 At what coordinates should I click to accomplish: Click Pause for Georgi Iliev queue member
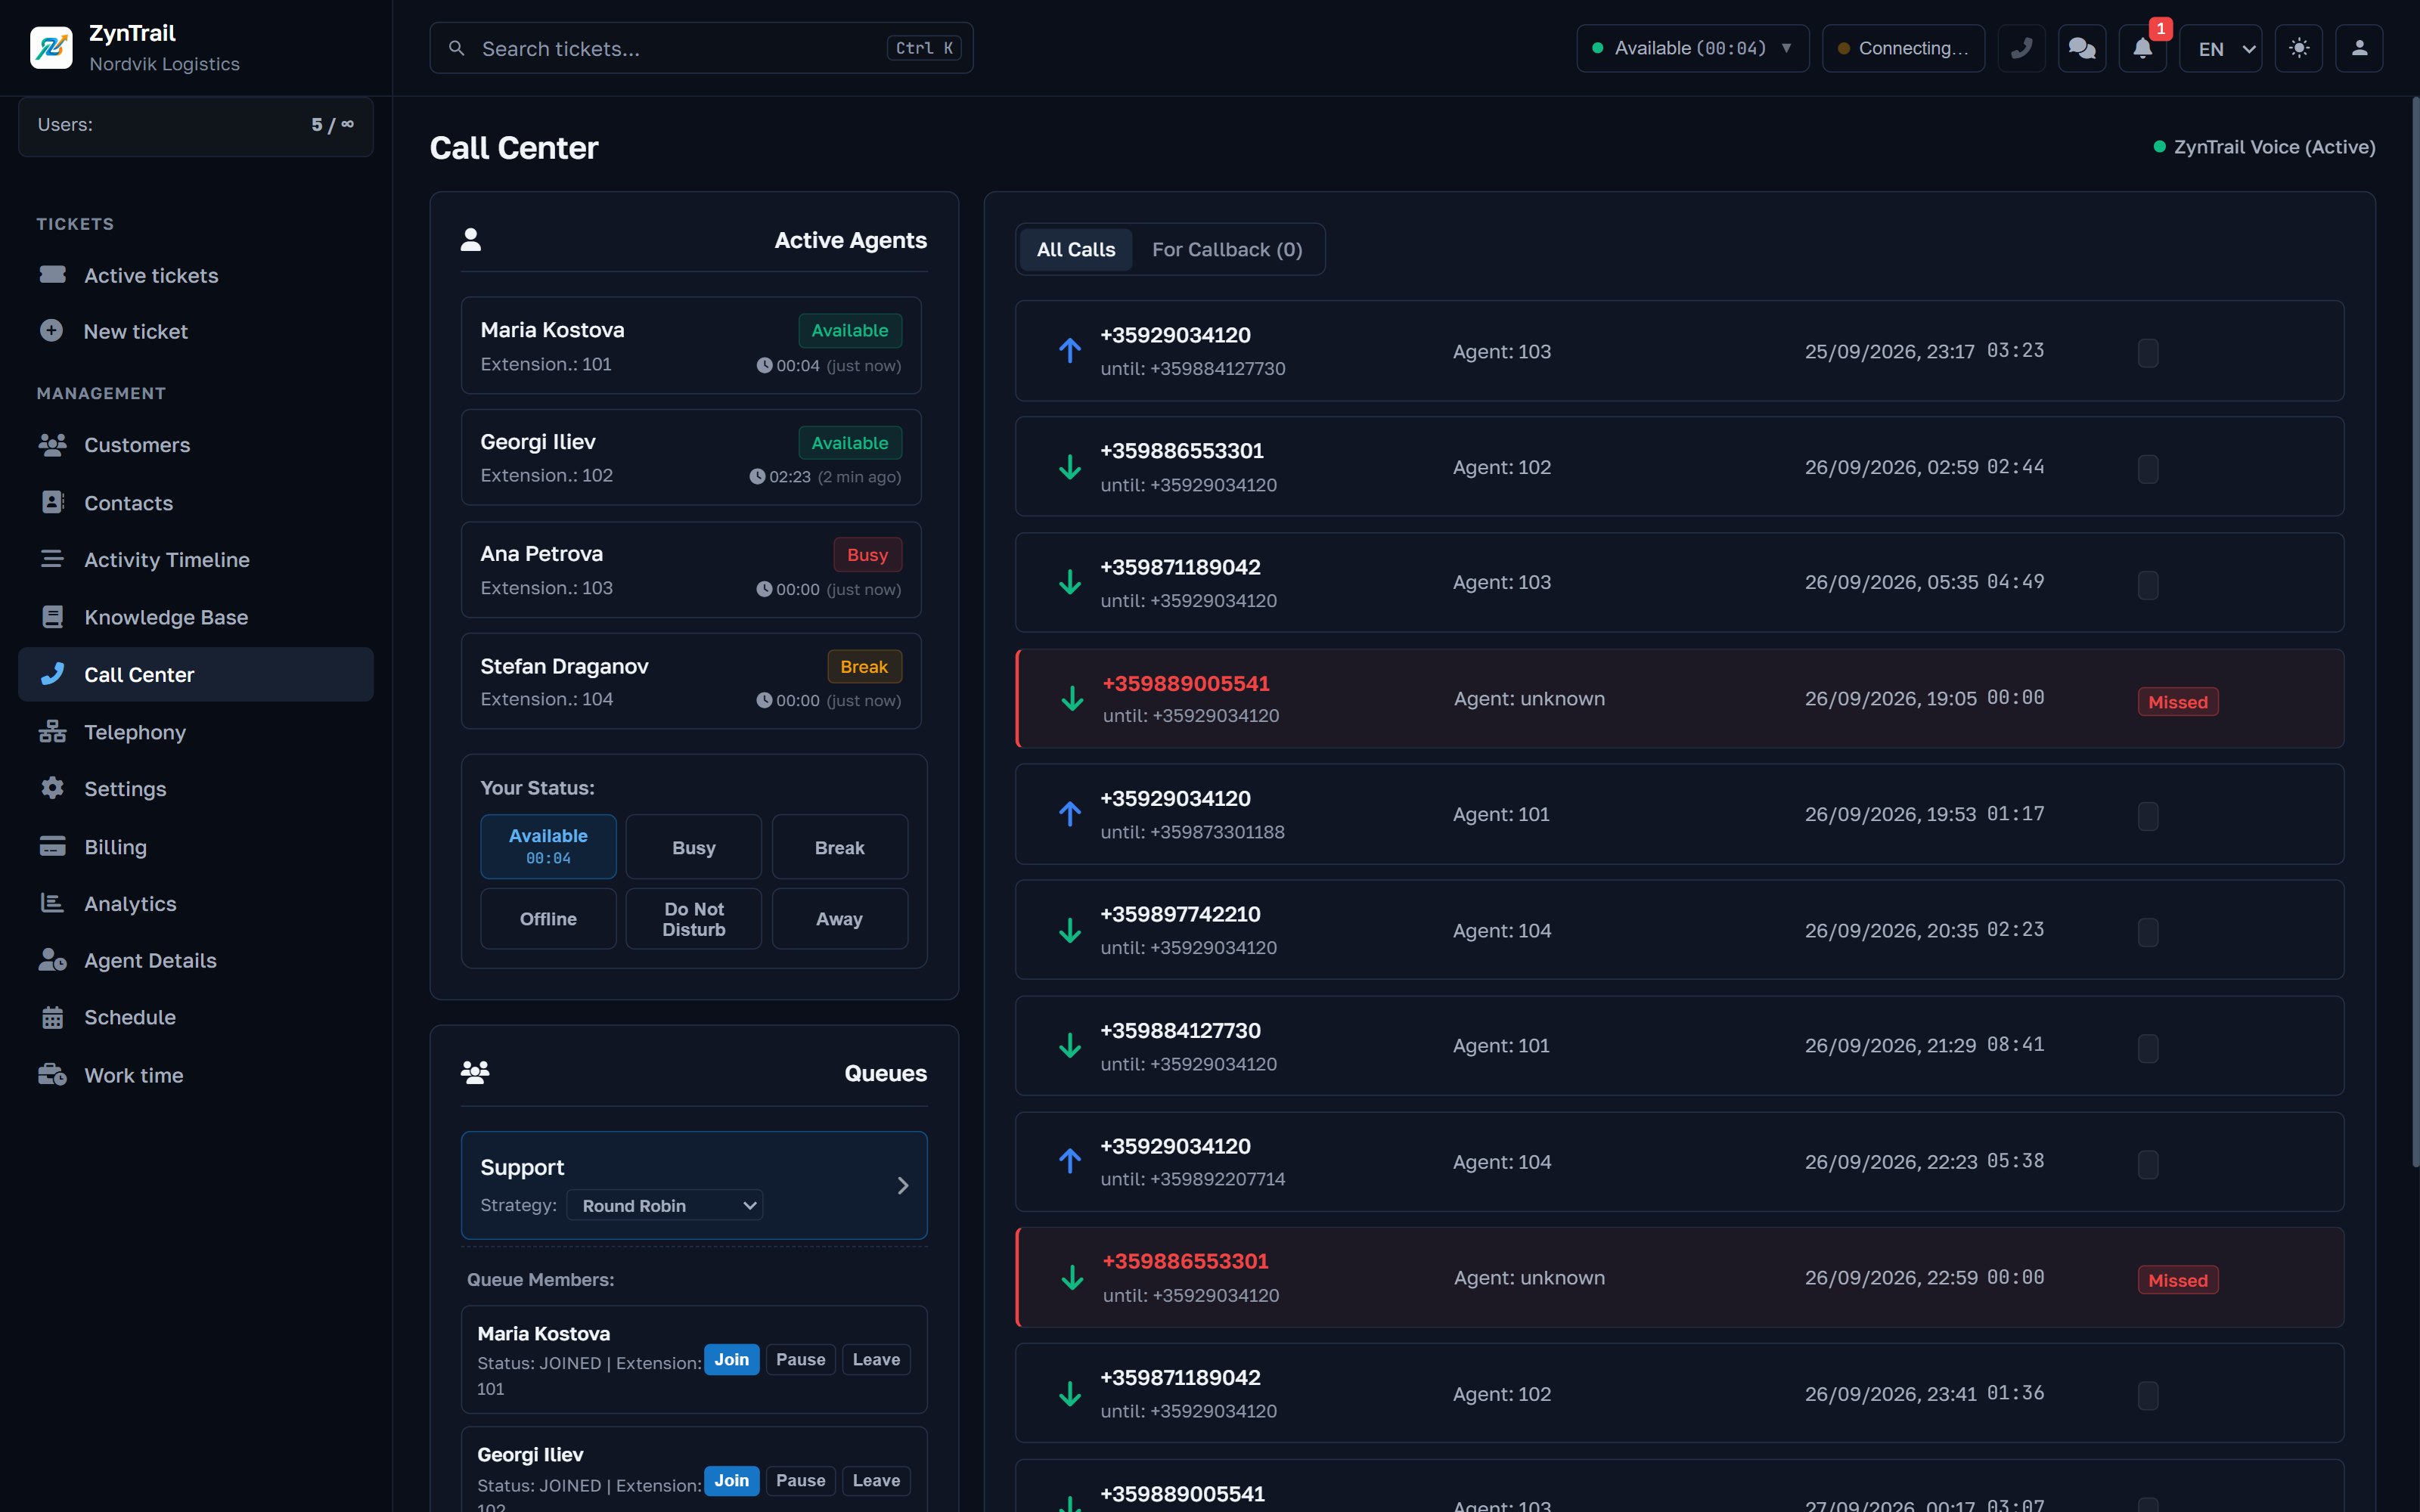tap(800, 1480)
